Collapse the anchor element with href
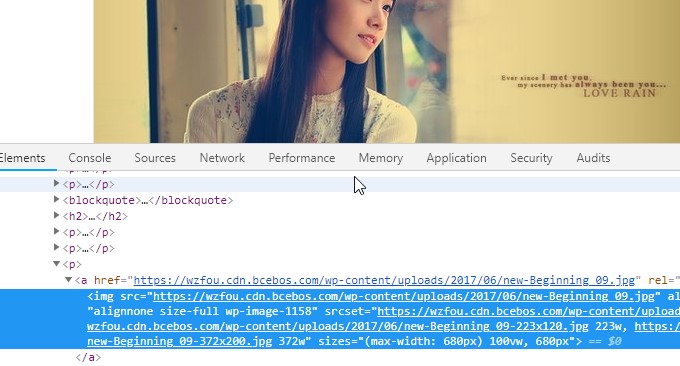The width and height of the screenshot is (680, 366). click(69, 280)
